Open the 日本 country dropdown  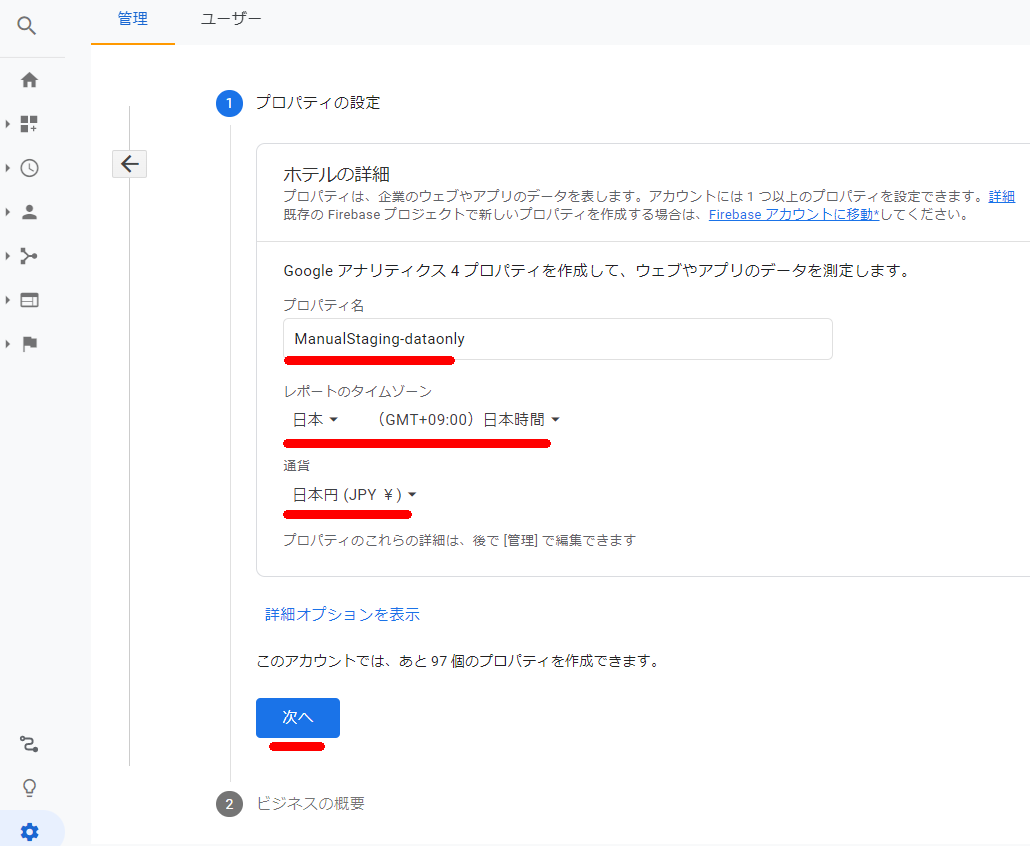pos(315,420)
